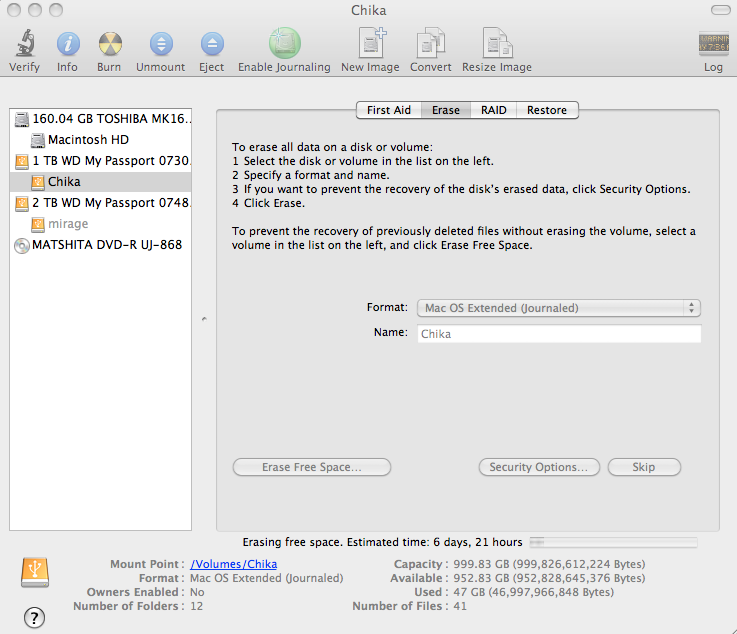
Task: Open the /Volumes/Chika mount point link
Action: pyautogui.click(x=234, y=564)
